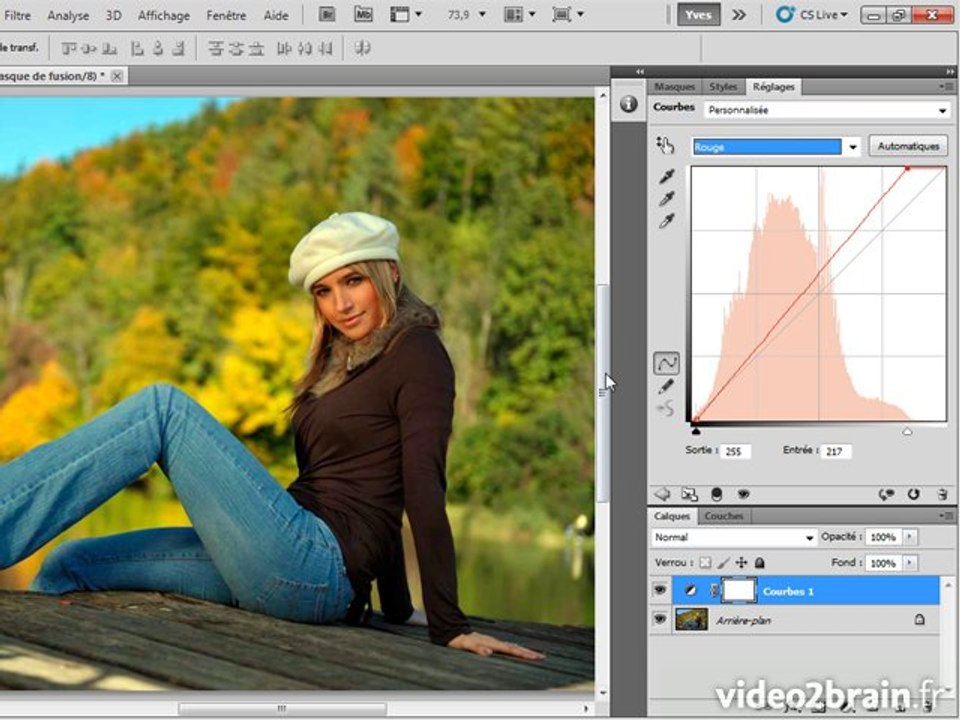Screen dimensions: 960x720
Task: Show more workspaces via double-arrow button
Action: 739,15
